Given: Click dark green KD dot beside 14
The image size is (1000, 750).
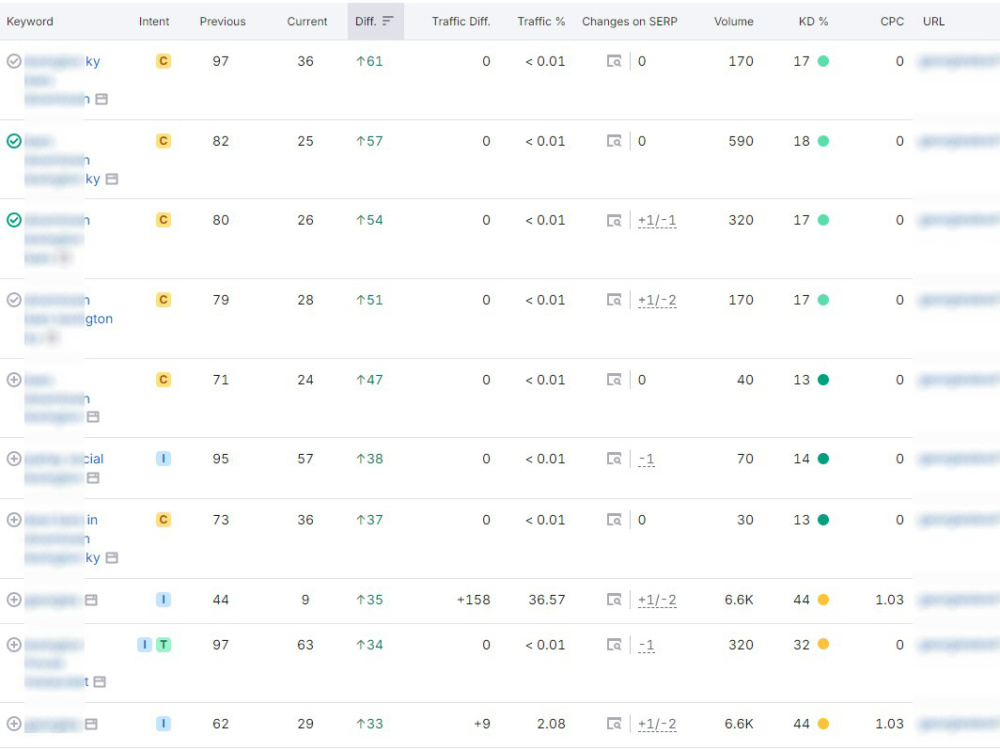Looking at the screenshot, I should coord(823,459).
